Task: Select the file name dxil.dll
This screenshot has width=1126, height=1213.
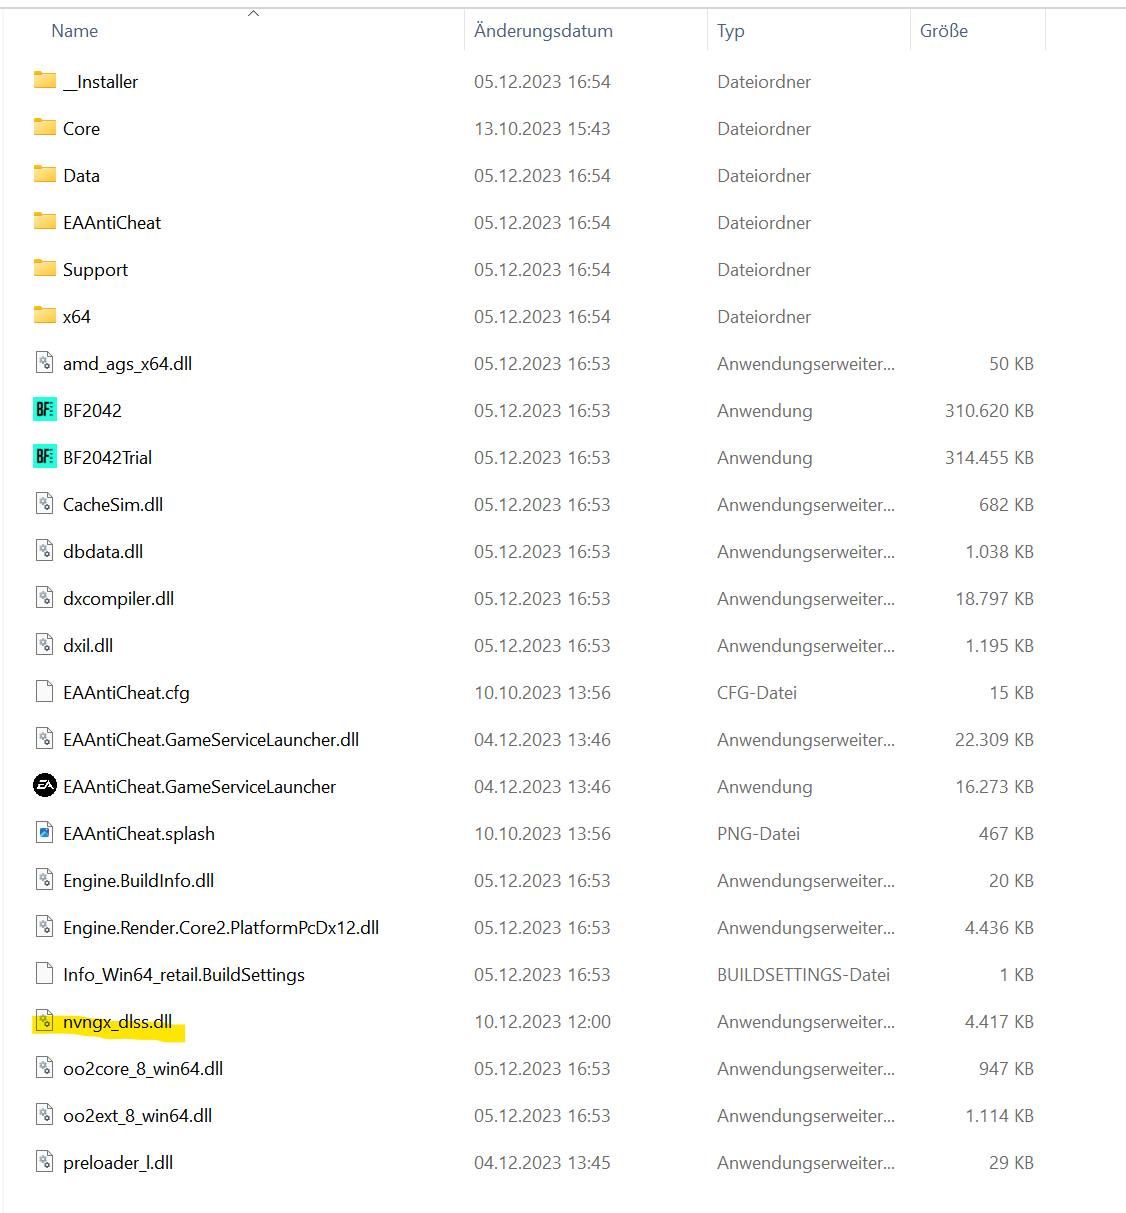Action: tap(88, 646)
